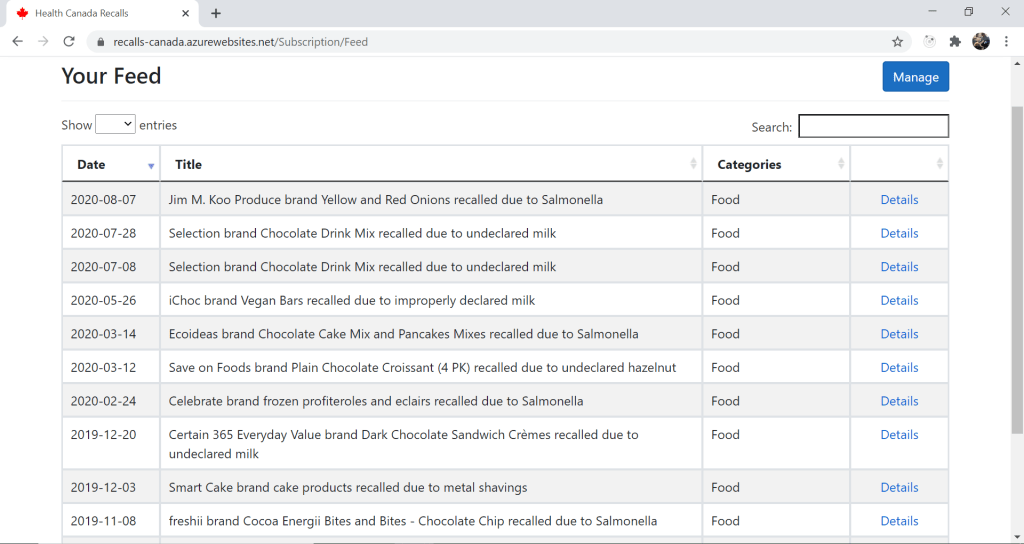This screenshot has width=1024, height=544.
Task: Sort the table by Categories column
Action: coord(775,164)
